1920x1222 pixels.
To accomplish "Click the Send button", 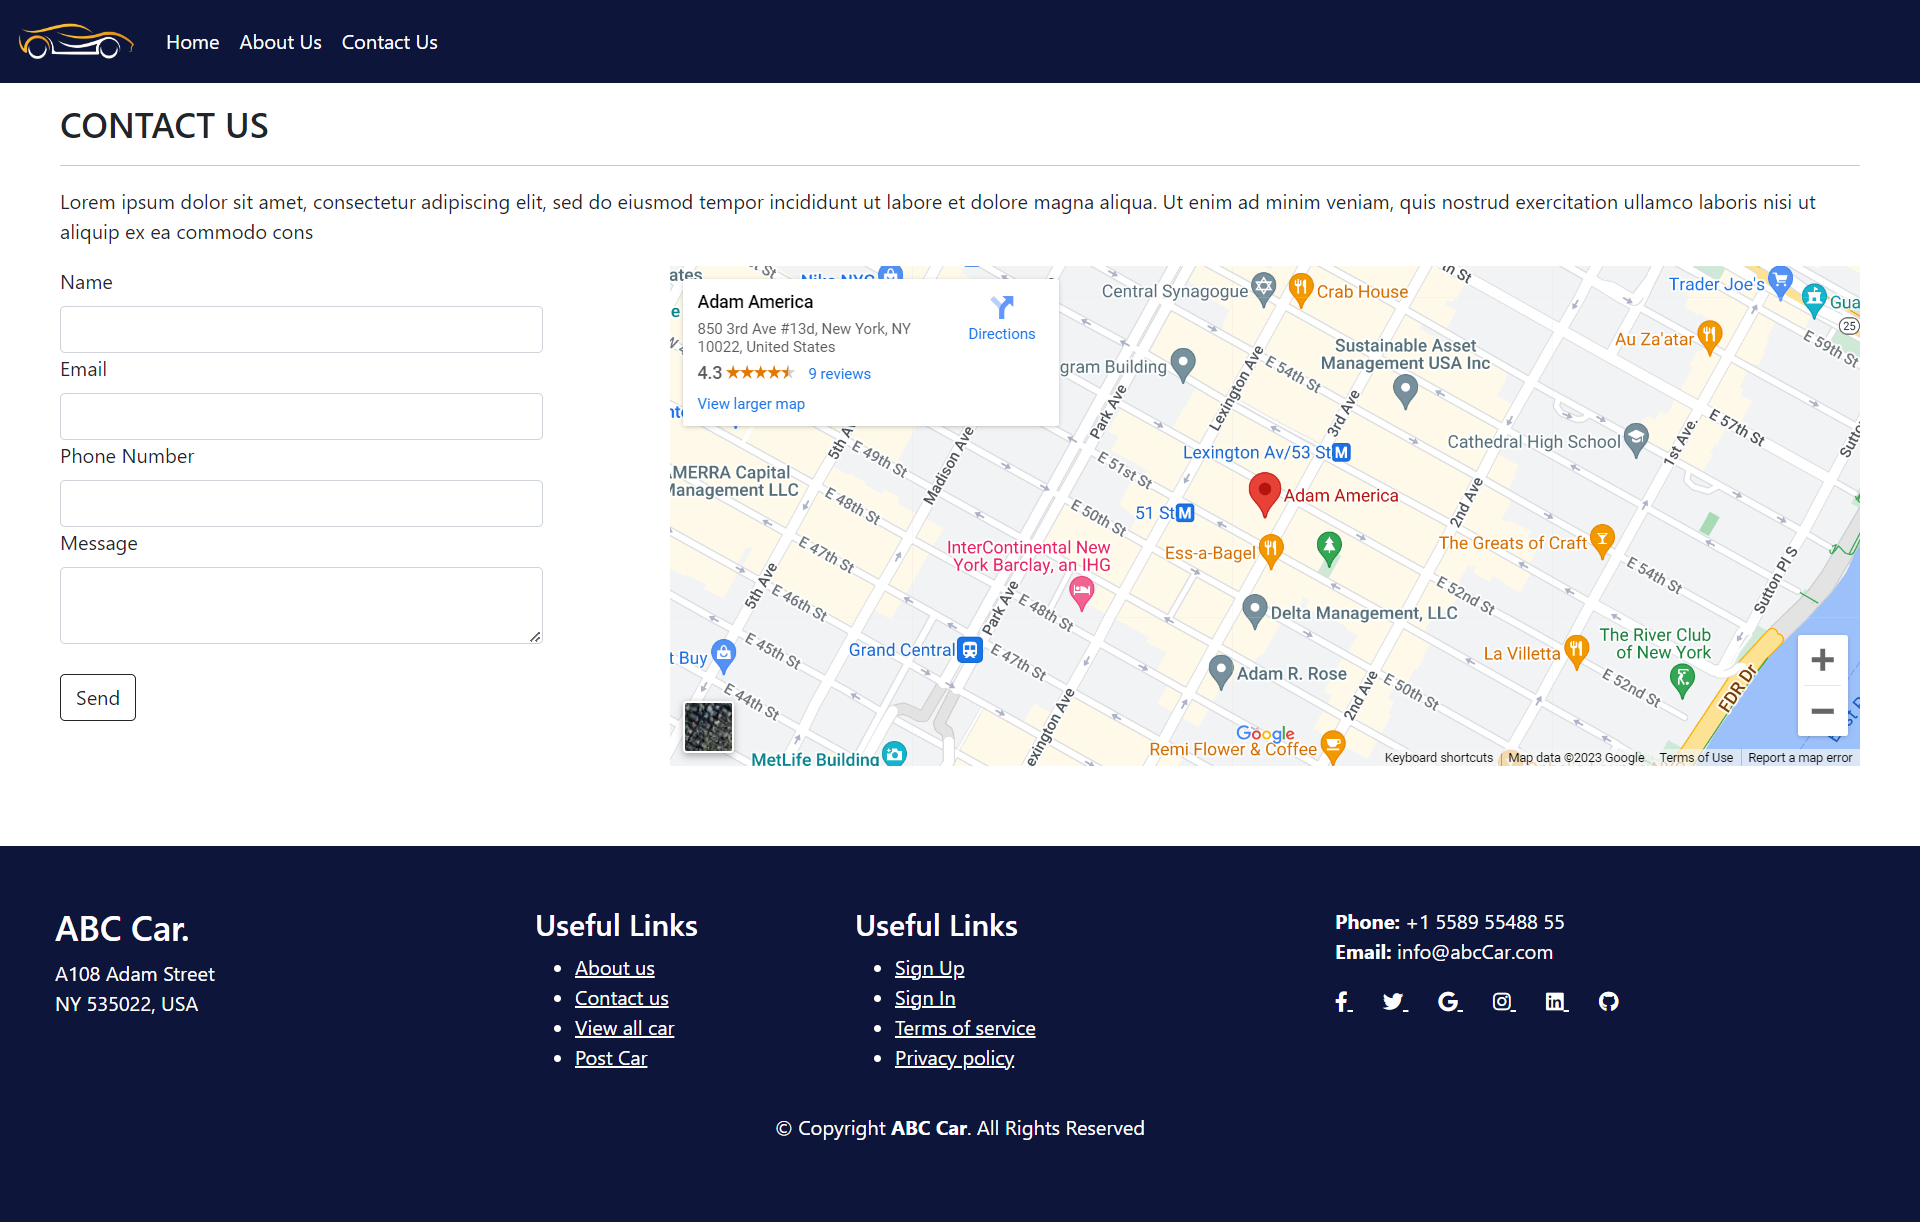I will (98, 697).
